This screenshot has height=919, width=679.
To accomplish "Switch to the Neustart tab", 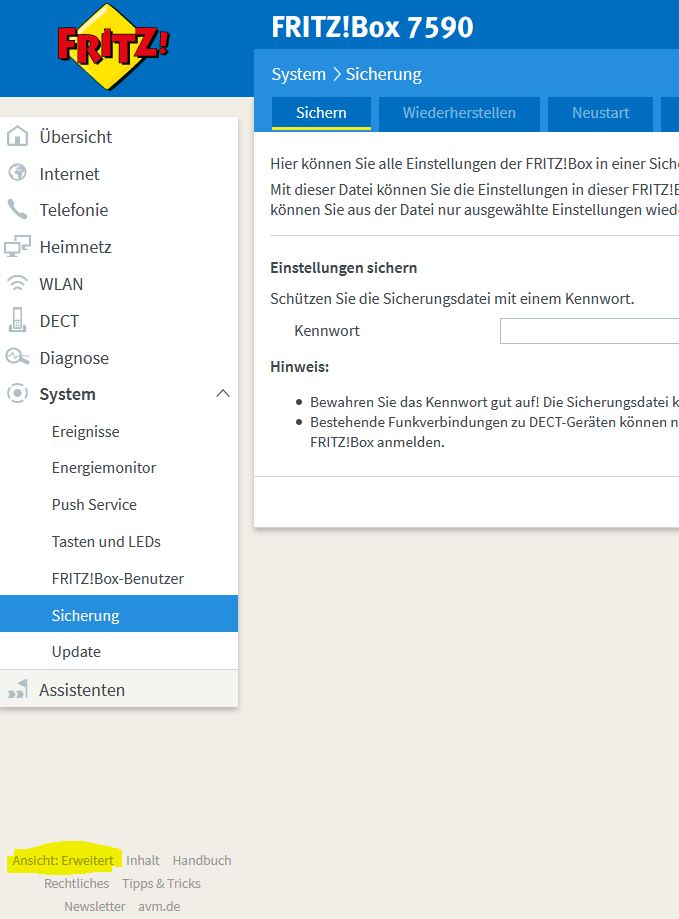I will click(x=600, y=113).
